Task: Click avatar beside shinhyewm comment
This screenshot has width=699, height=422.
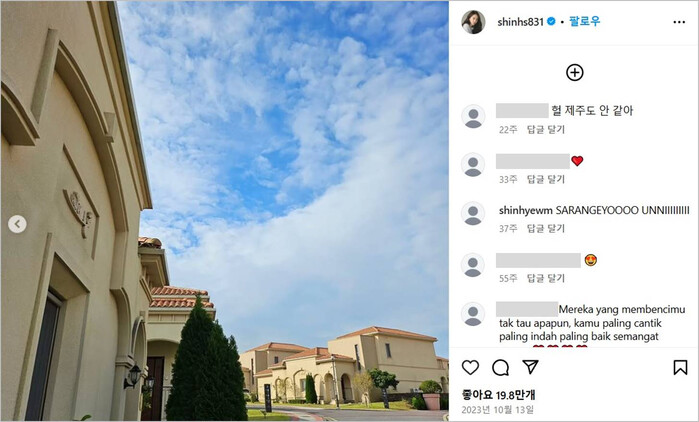Action: pos(473,213)
